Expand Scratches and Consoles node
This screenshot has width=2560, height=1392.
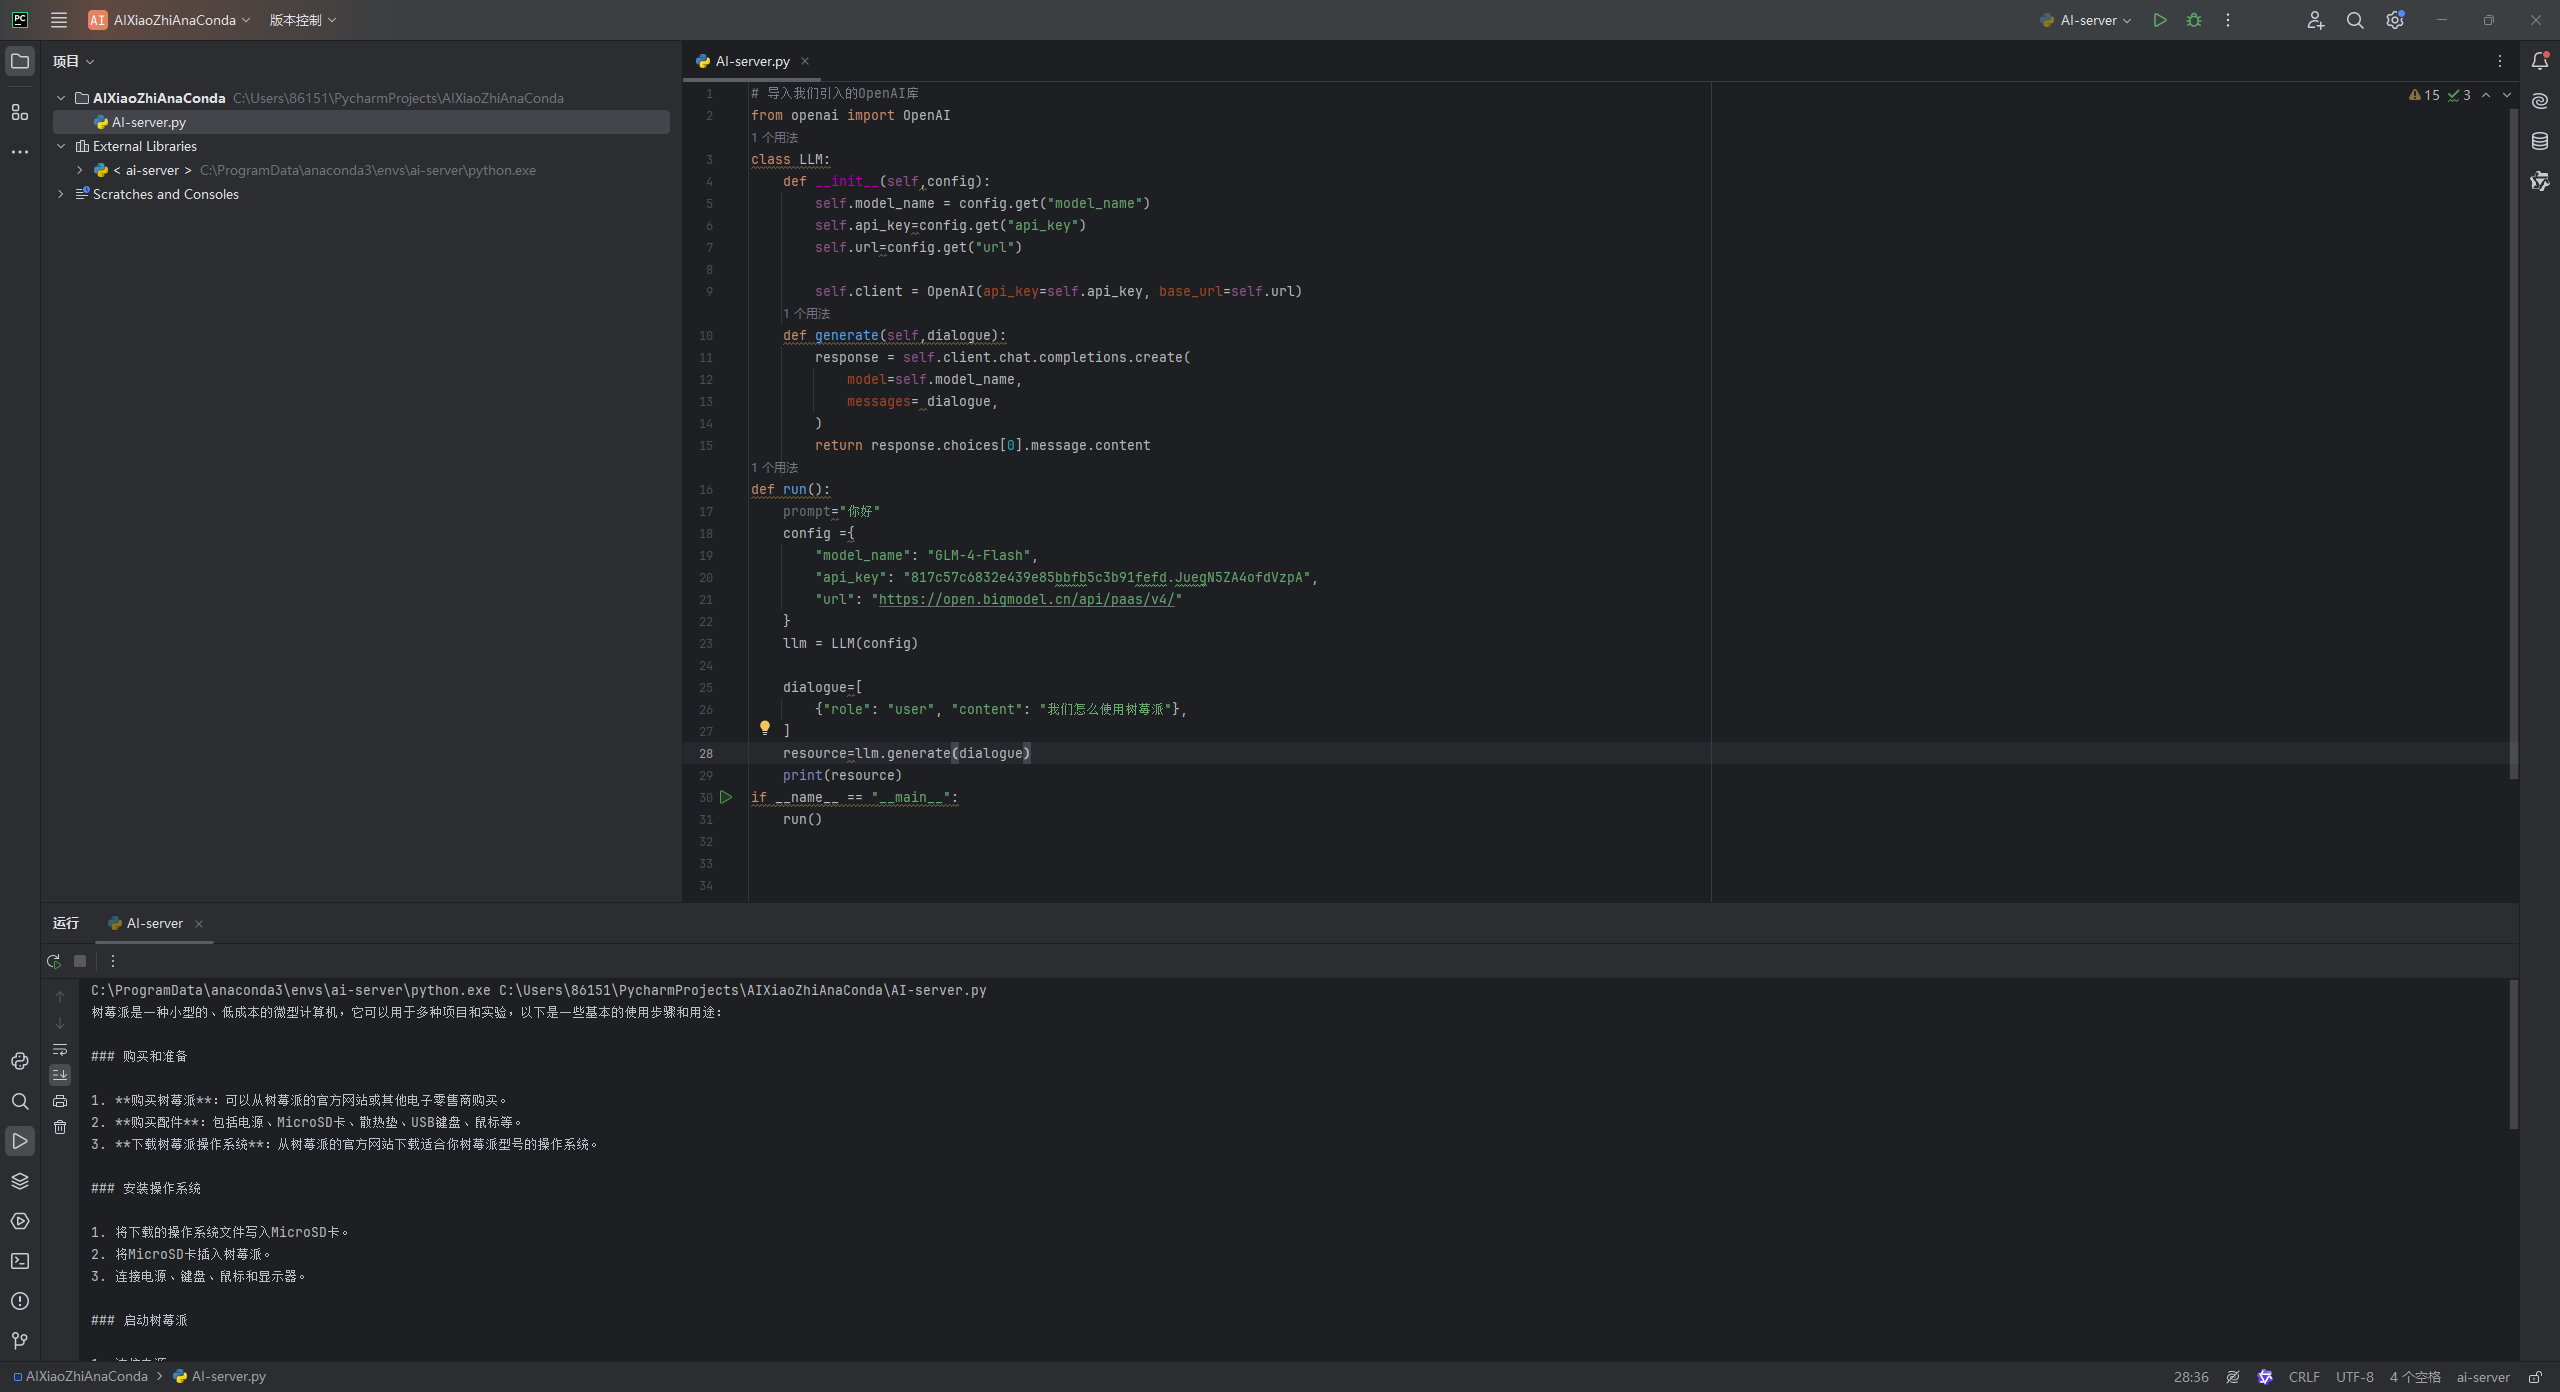click(x=61, y=194)
